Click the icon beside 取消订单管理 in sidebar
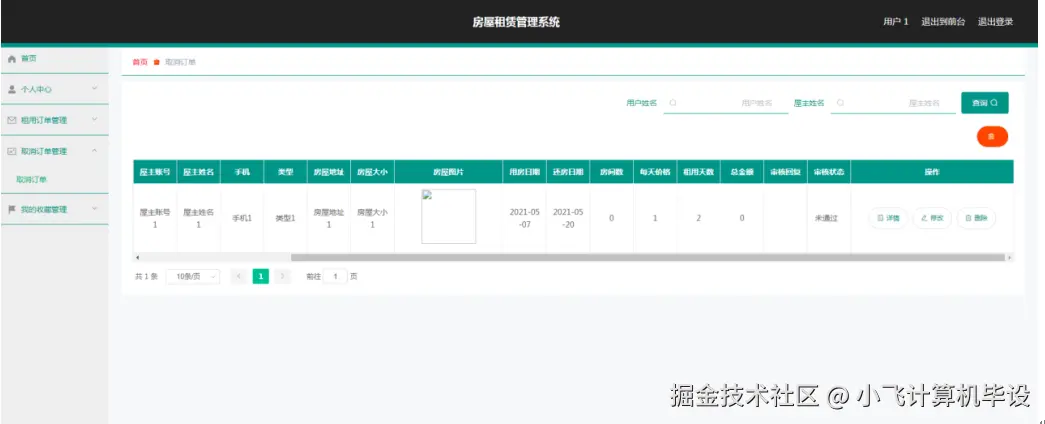 coord(11,151)
